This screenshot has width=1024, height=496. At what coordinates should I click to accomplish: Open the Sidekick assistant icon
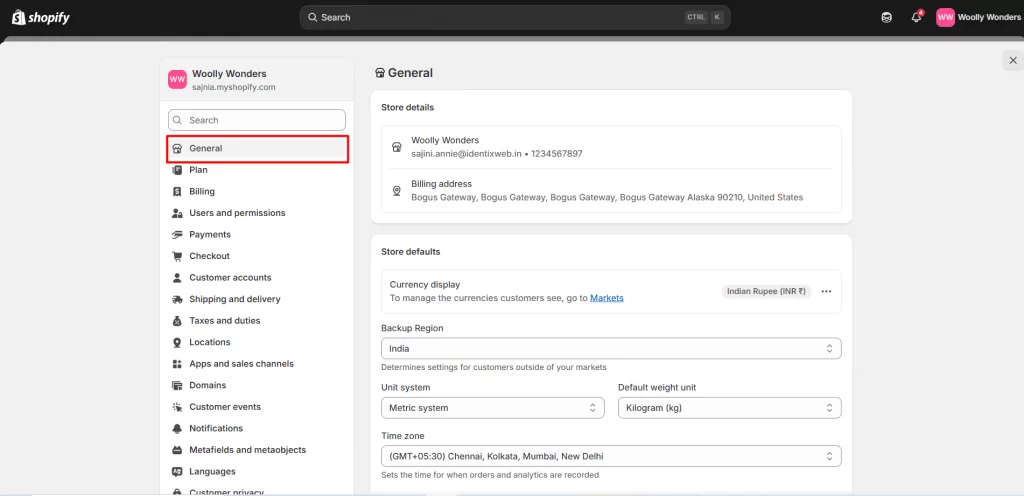point(886,18)
